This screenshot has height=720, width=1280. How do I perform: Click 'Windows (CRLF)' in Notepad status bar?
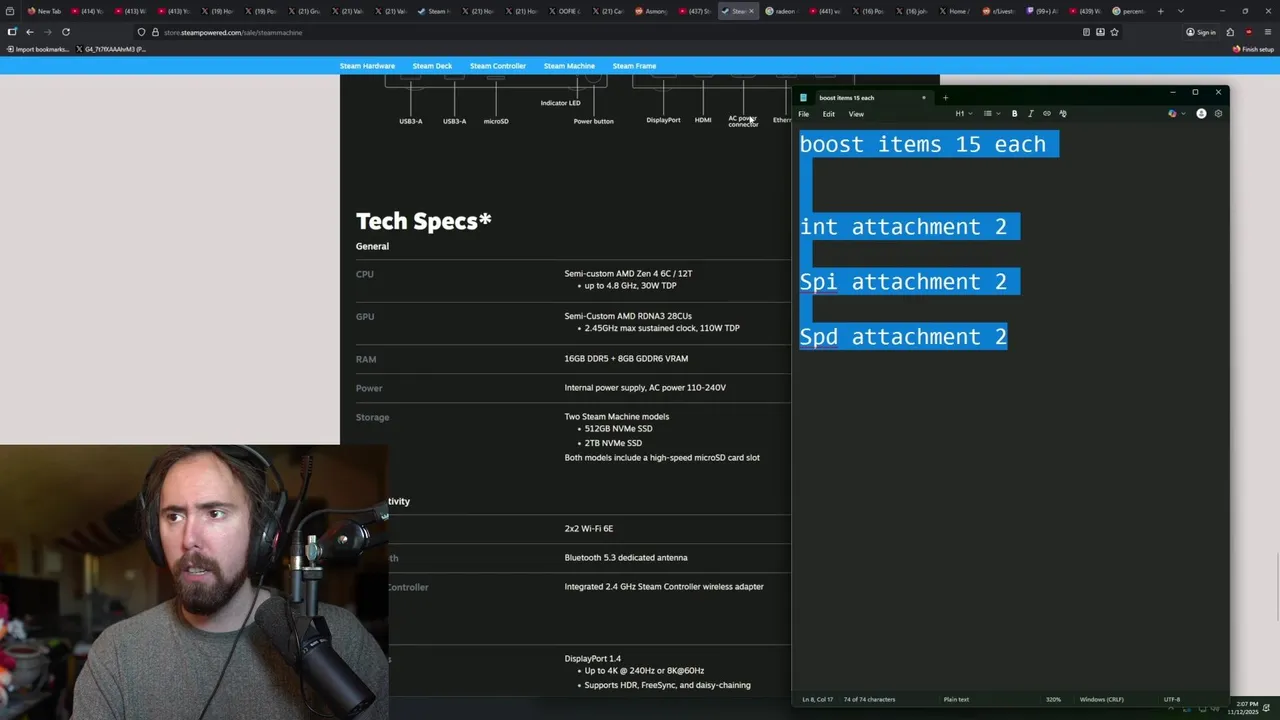tap(1101, 699)
